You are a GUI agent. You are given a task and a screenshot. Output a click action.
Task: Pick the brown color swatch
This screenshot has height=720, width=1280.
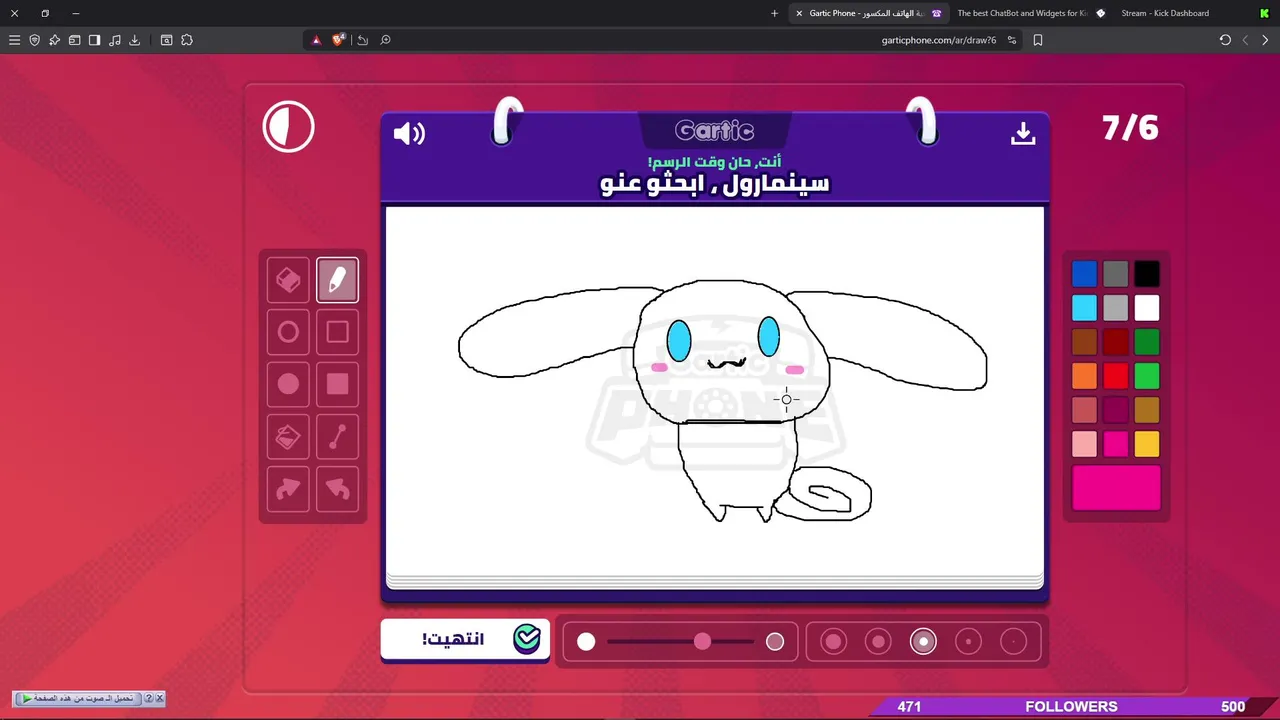point(1084,342)
